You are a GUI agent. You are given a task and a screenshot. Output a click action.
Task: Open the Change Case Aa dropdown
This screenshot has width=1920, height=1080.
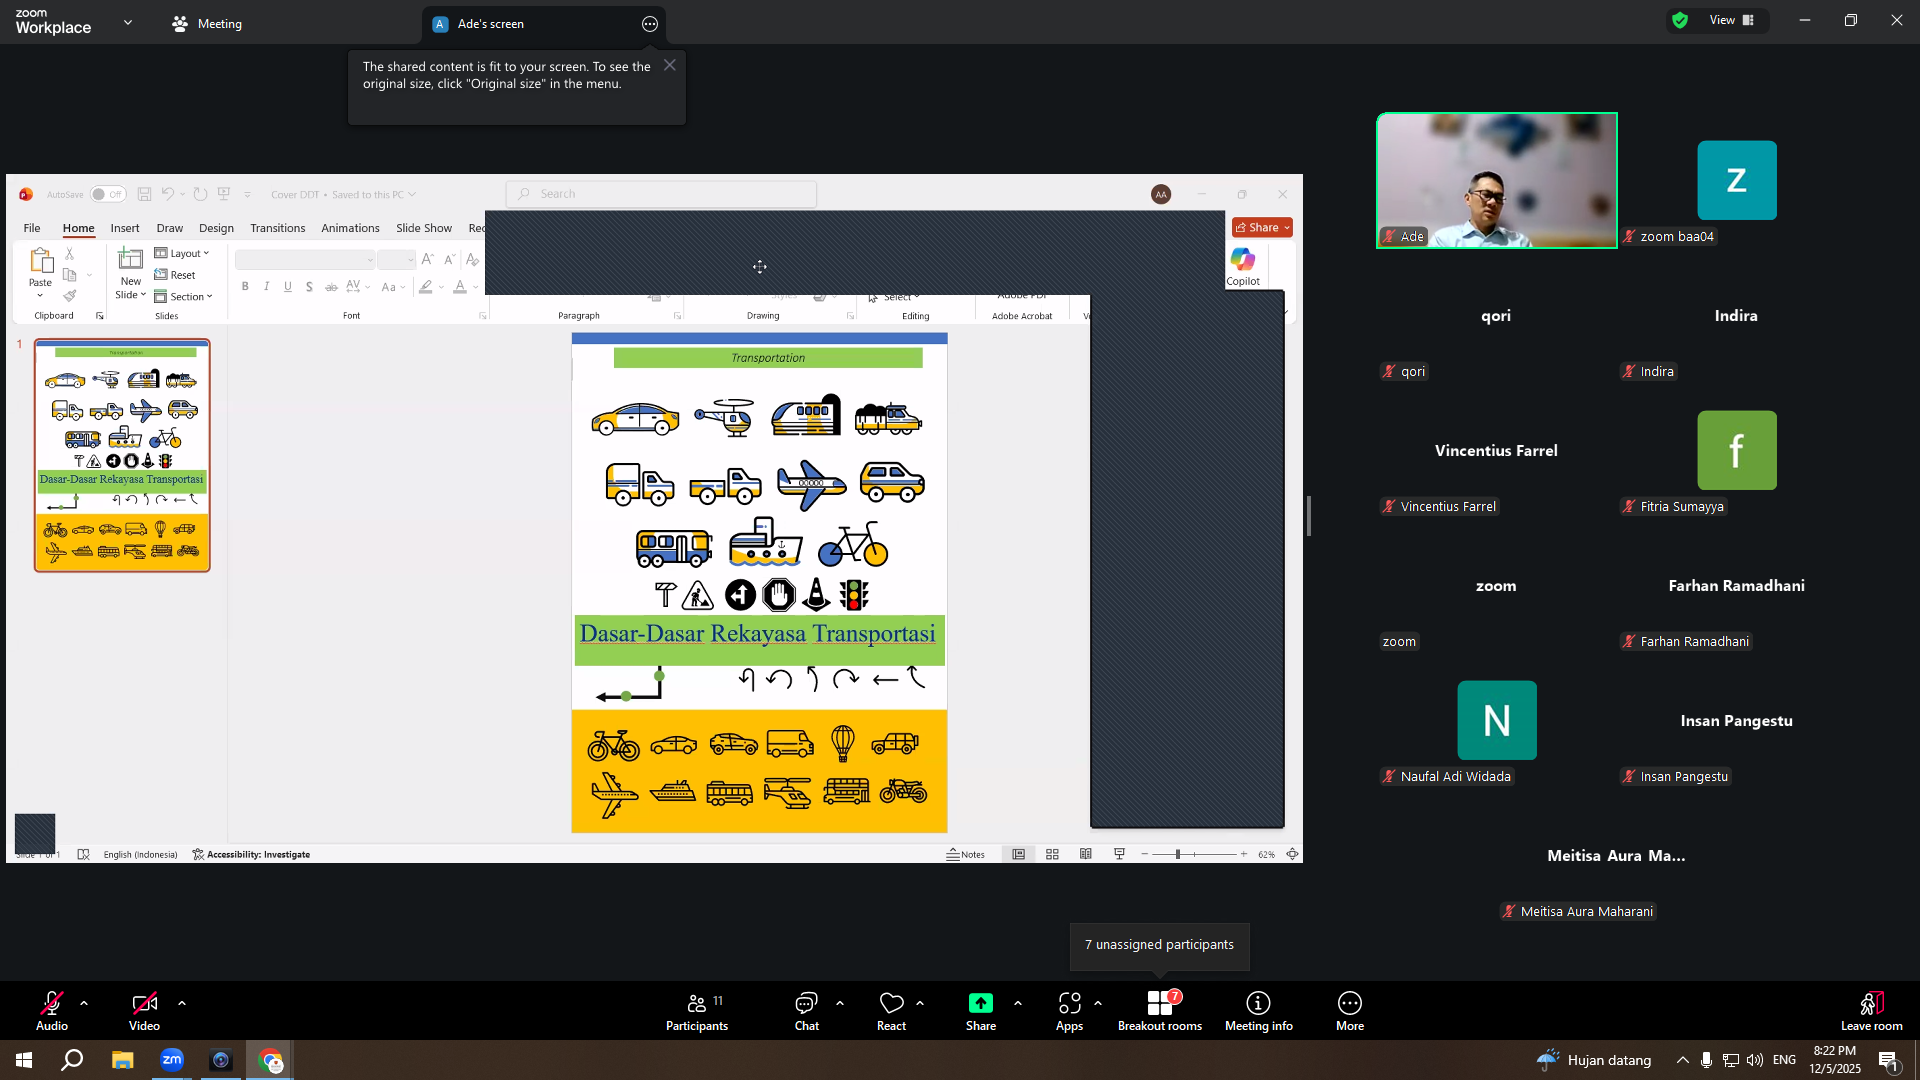pyautogui.click(x=393, y=287)
